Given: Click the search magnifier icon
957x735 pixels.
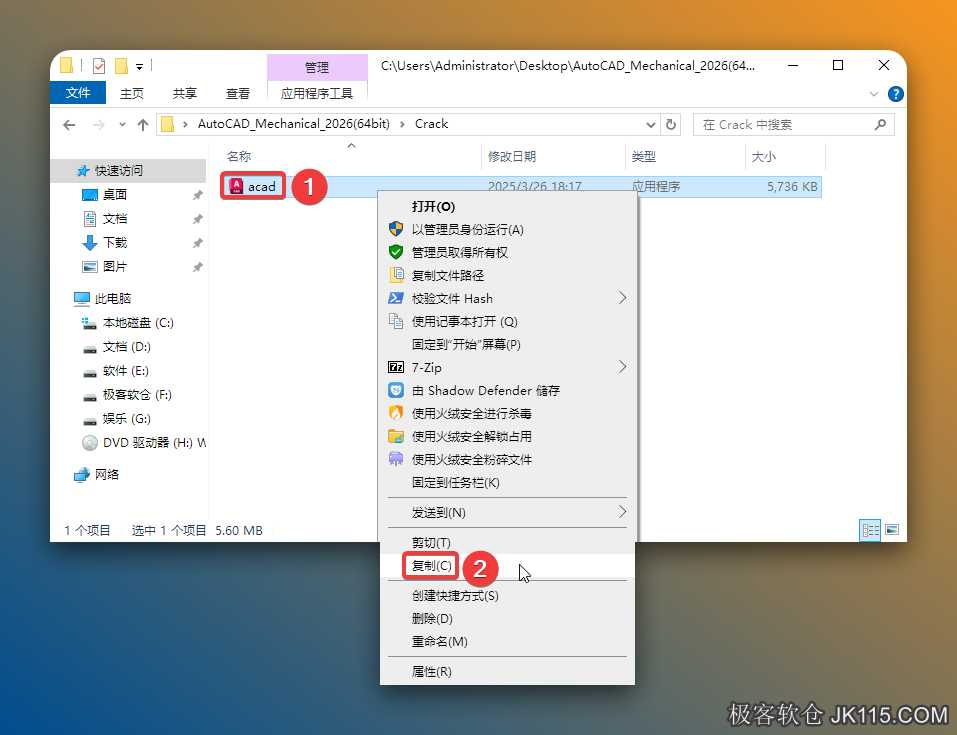Looking at the screenshot, I should tap(880, 125).
